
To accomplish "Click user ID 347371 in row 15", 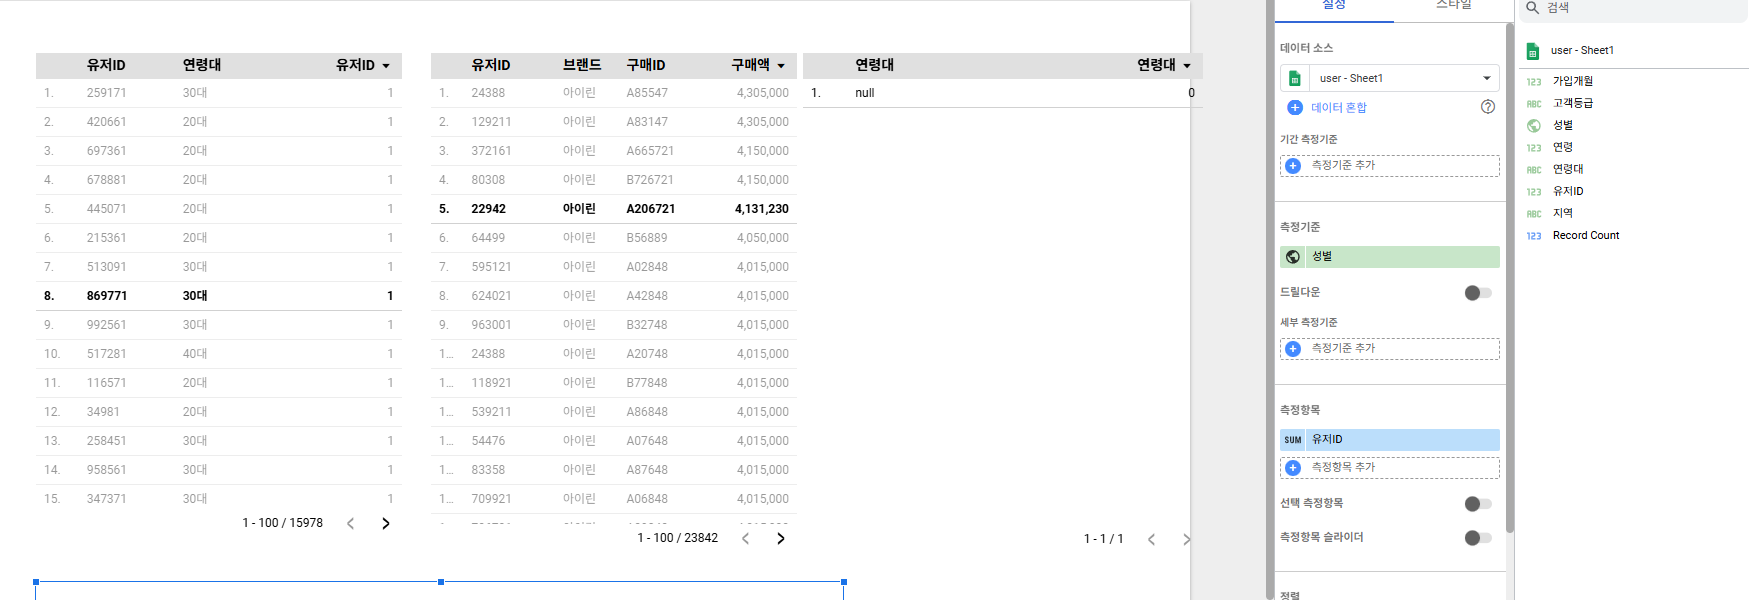I will point(106,499).
